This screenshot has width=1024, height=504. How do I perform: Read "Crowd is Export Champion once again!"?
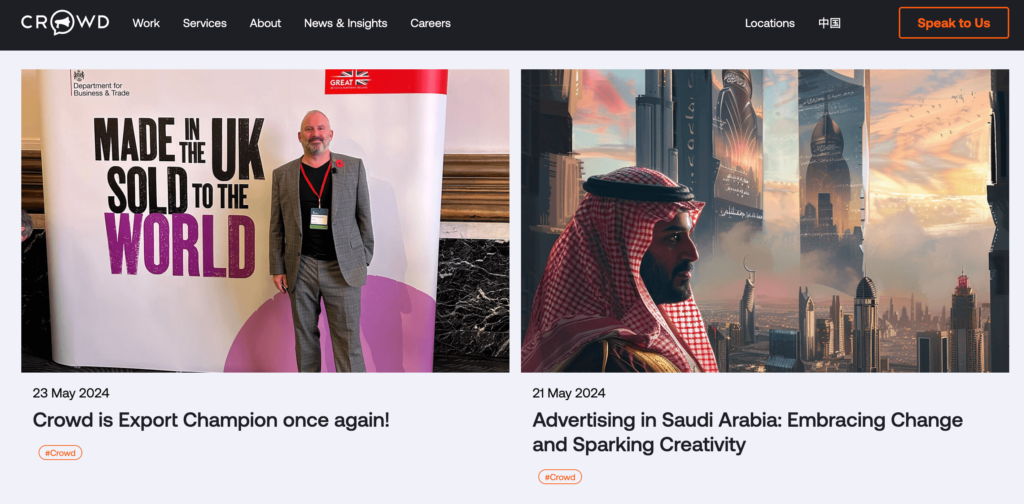[x=211, y=420]
